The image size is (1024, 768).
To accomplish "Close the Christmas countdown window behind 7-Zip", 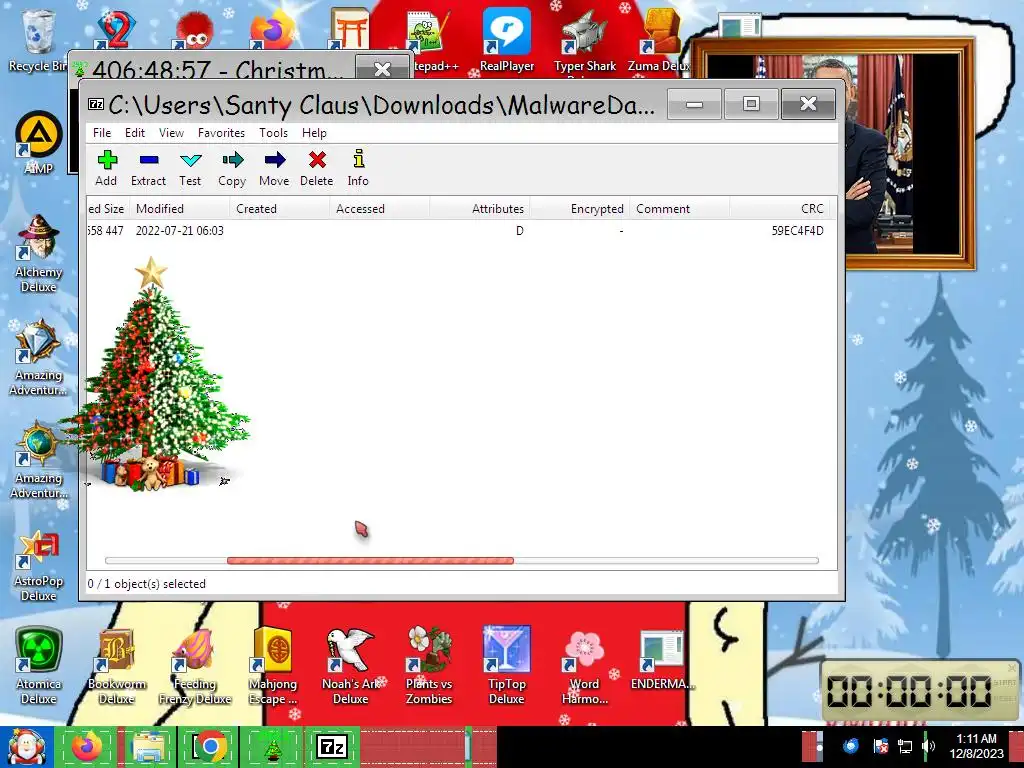I will point(382,68).
